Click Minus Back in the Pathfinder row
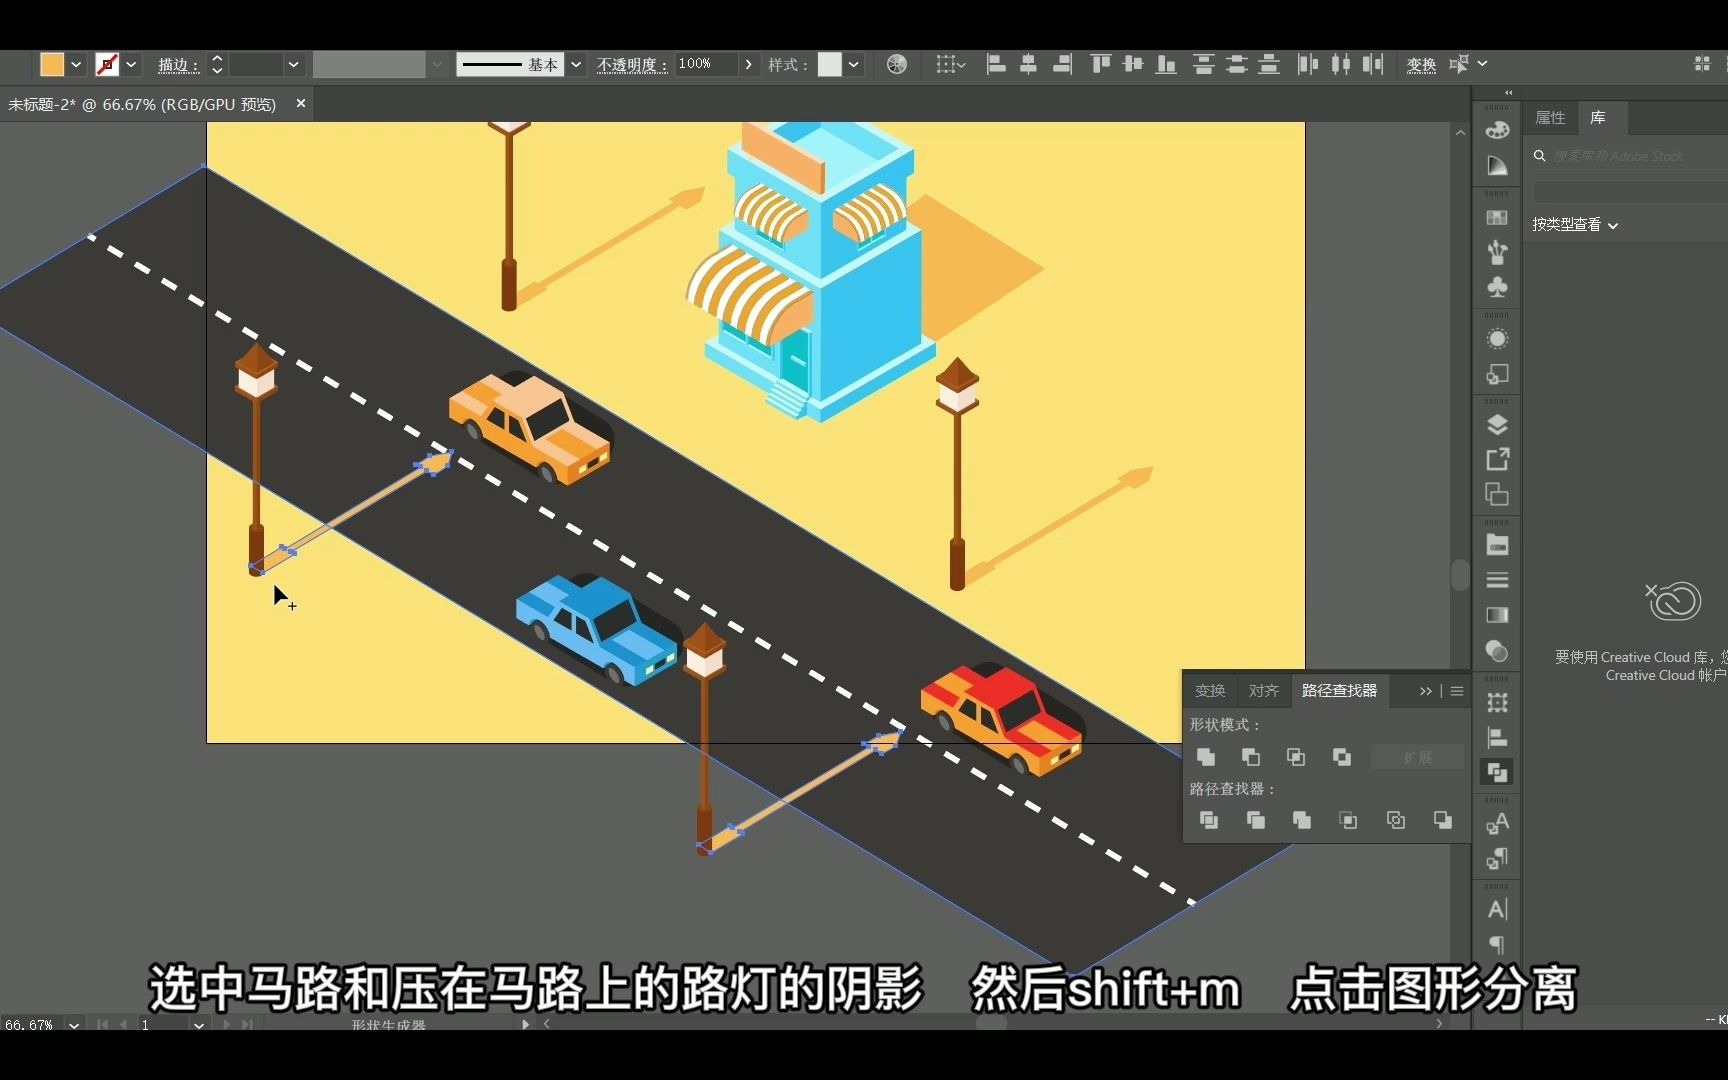 tap(1443, 820)
